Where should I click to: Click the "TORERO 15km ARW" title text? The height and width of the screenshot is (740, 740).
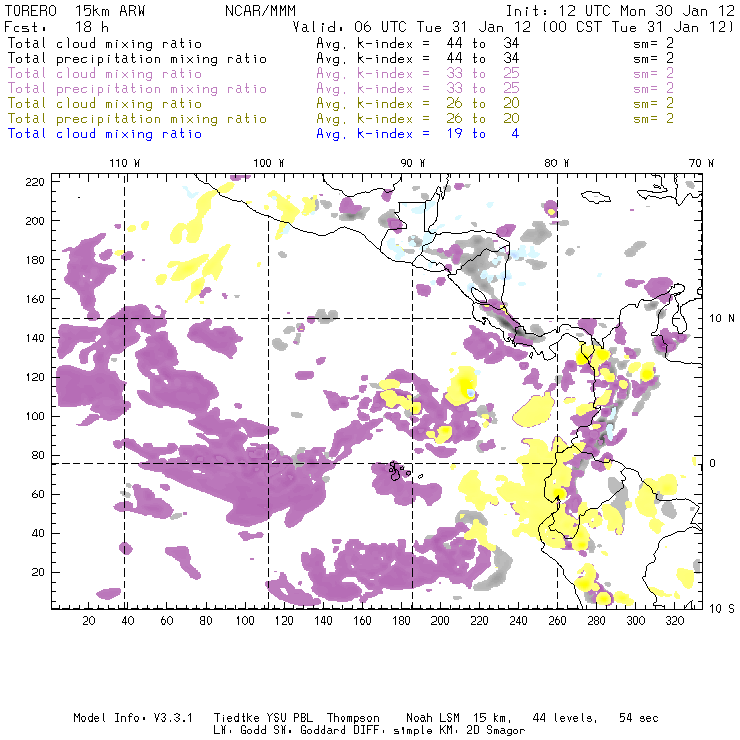[x=75, y=11]
